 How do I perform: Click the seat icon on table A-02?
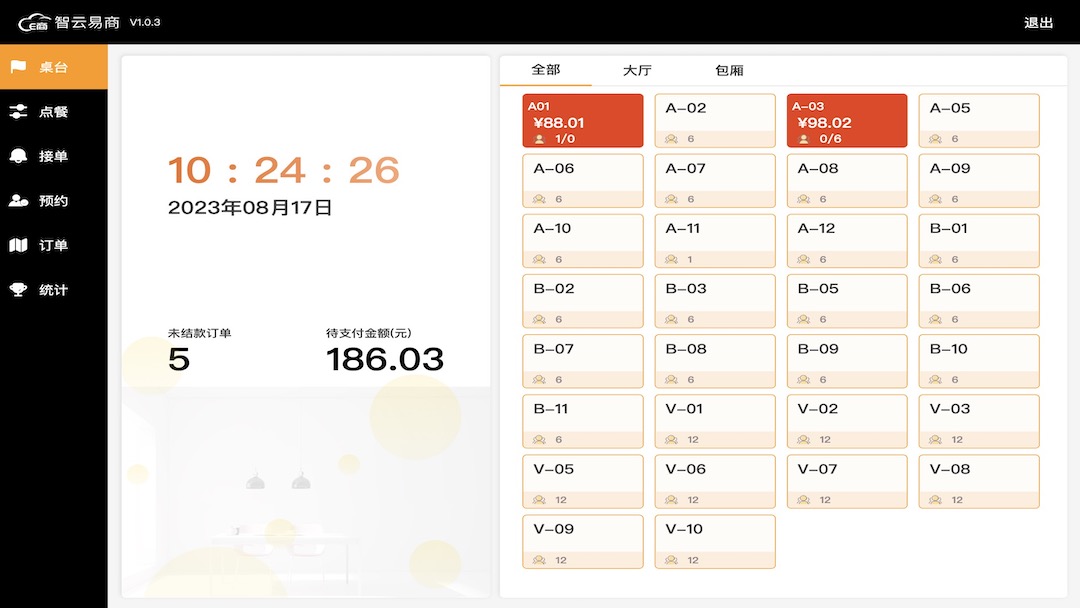click(673, 139)
